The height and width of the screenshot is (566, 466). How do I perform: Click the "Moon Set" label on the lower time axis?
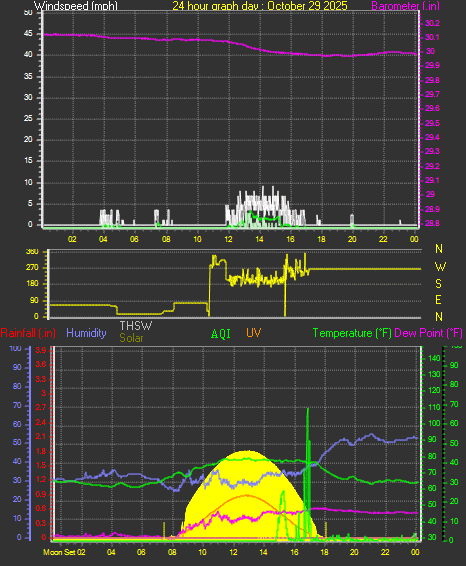pos(59,552)
